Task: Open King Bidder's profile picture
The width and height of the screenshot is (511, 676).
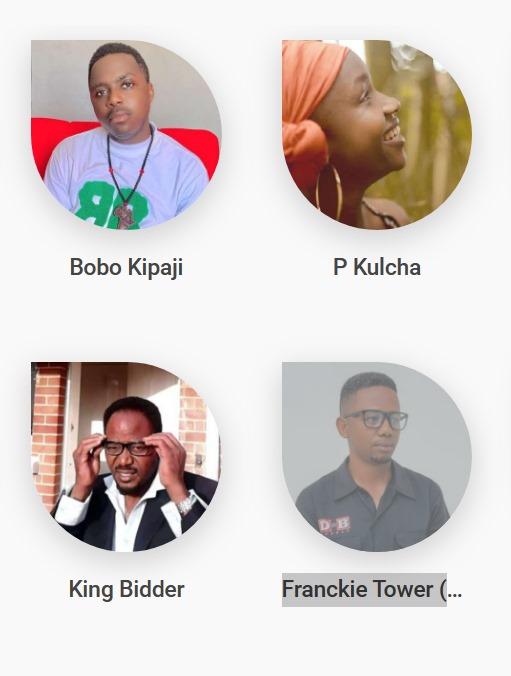Action: [126, 457]
